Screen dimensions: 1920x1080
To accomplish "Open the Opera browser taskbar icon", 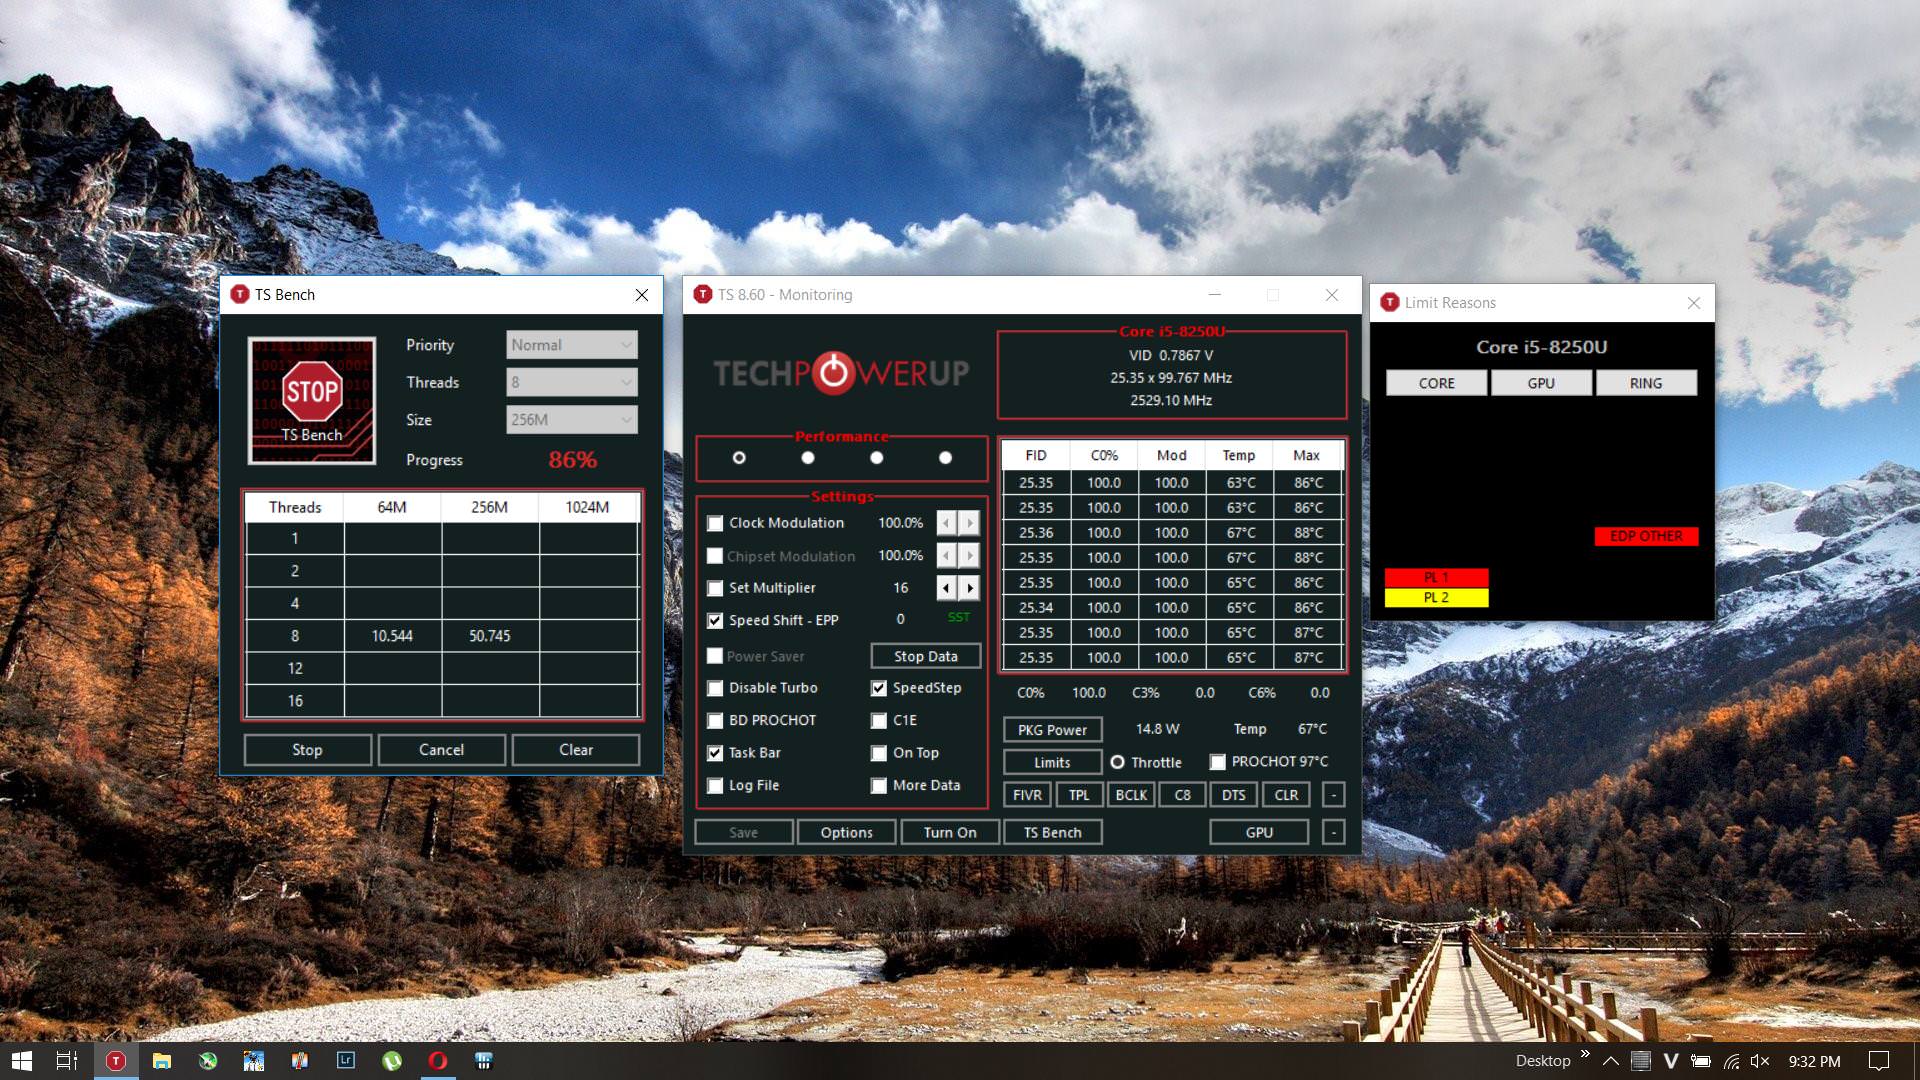I will coord(438,1061).
